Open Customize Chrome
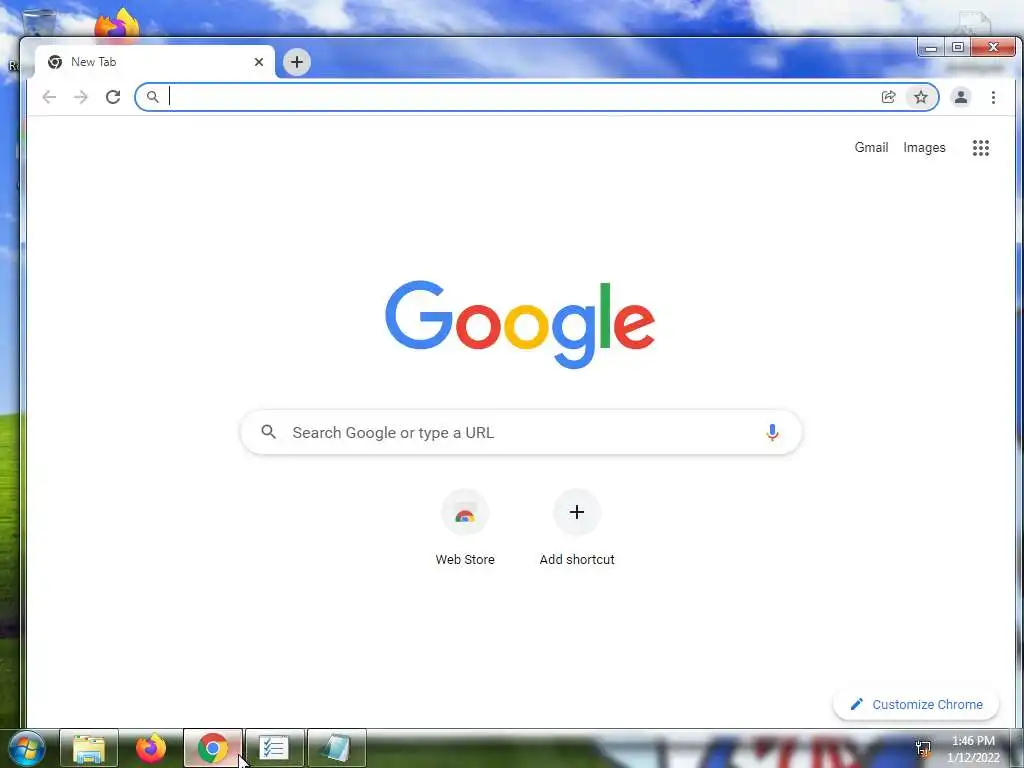 coord(916,705)
